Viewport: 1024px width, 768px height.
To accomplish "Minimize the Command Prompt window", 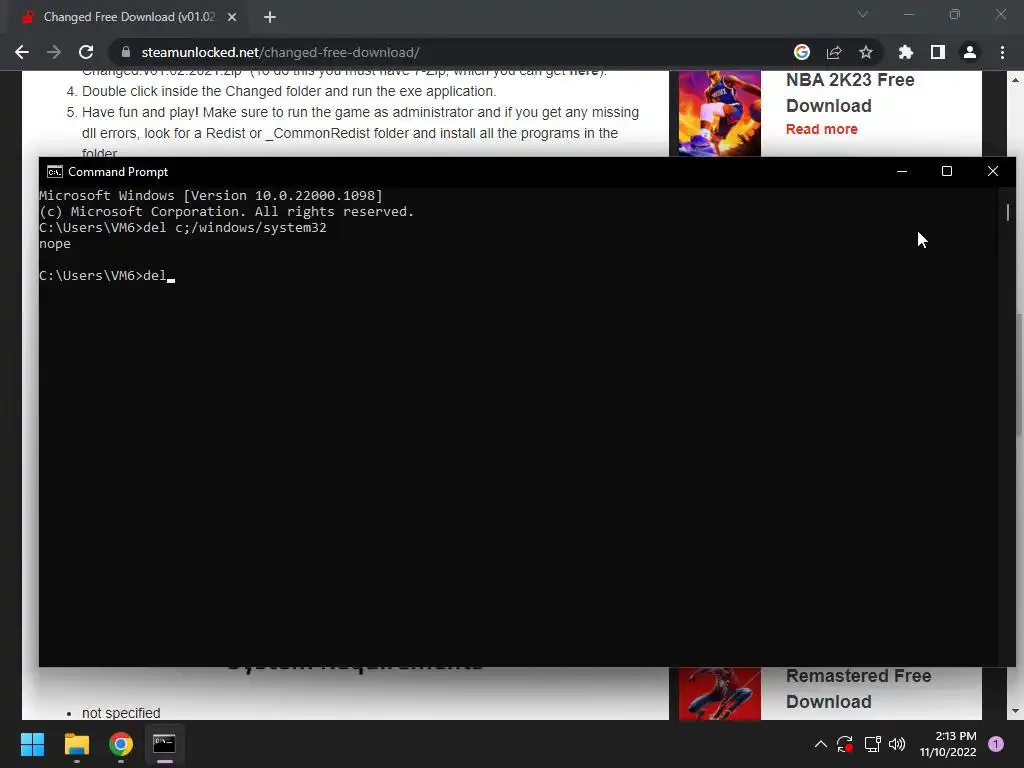I will pos(902,171).
